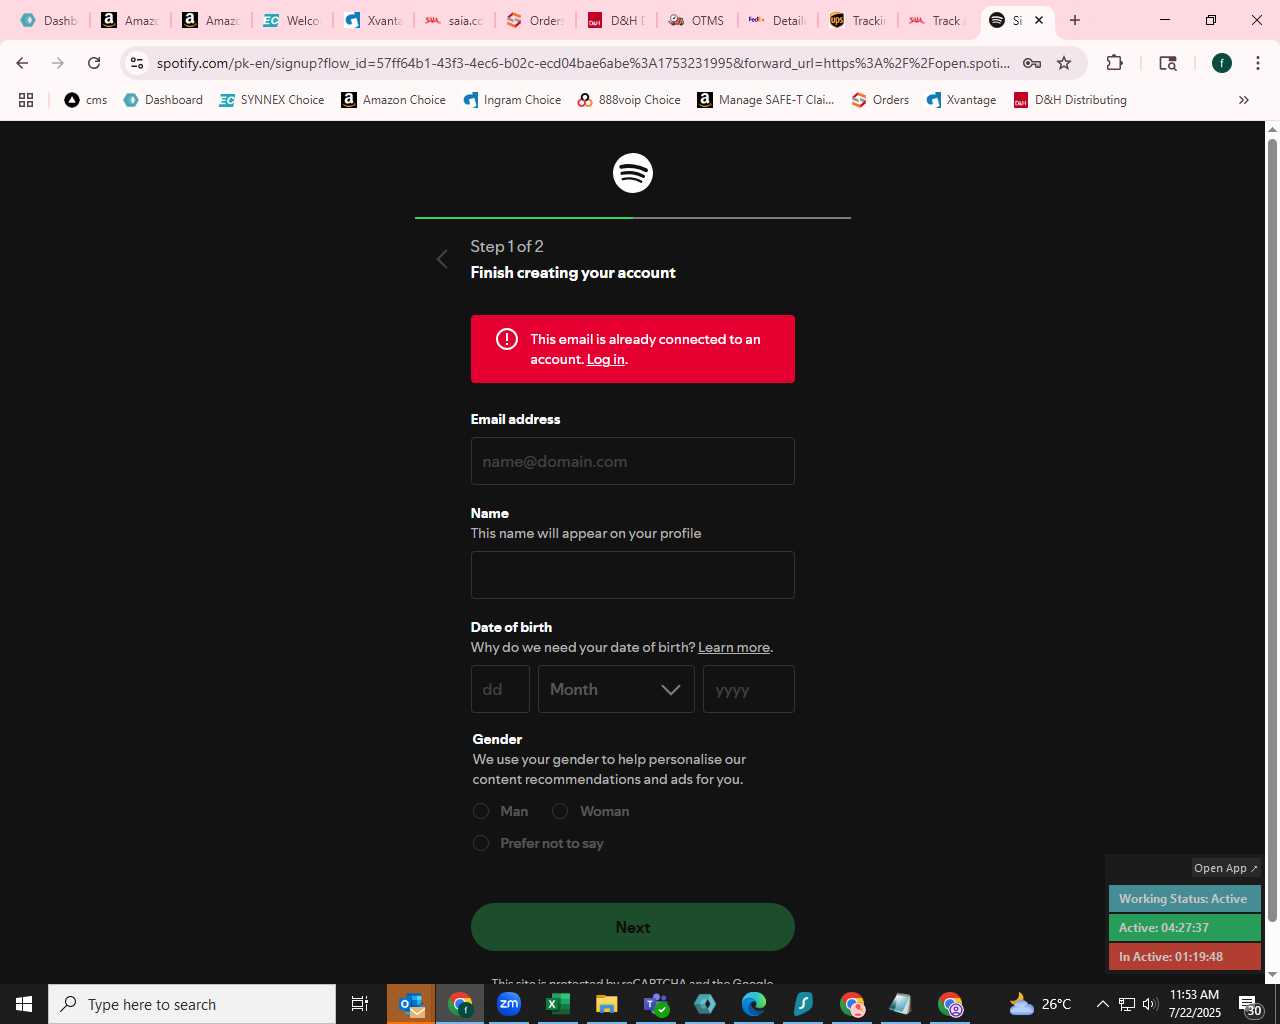The image size is (1280, 1024).
Task: Show hidden system tray icons
Action: 1102,1004
